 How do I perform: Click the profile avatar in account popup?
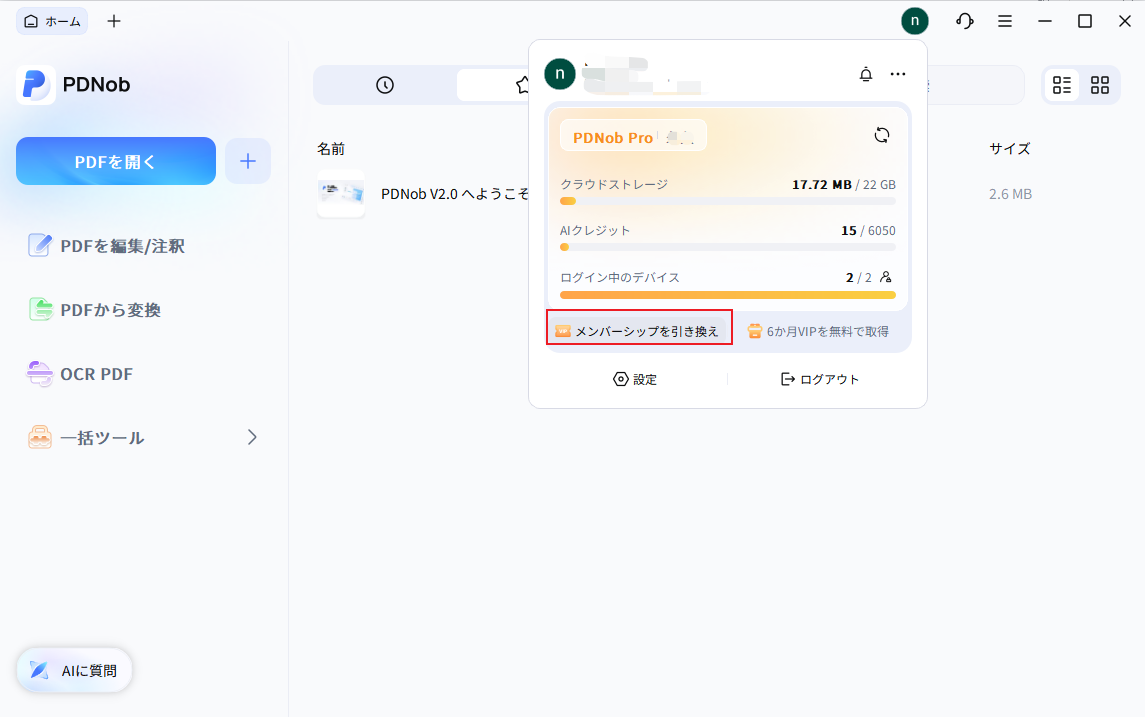point(560,74)
